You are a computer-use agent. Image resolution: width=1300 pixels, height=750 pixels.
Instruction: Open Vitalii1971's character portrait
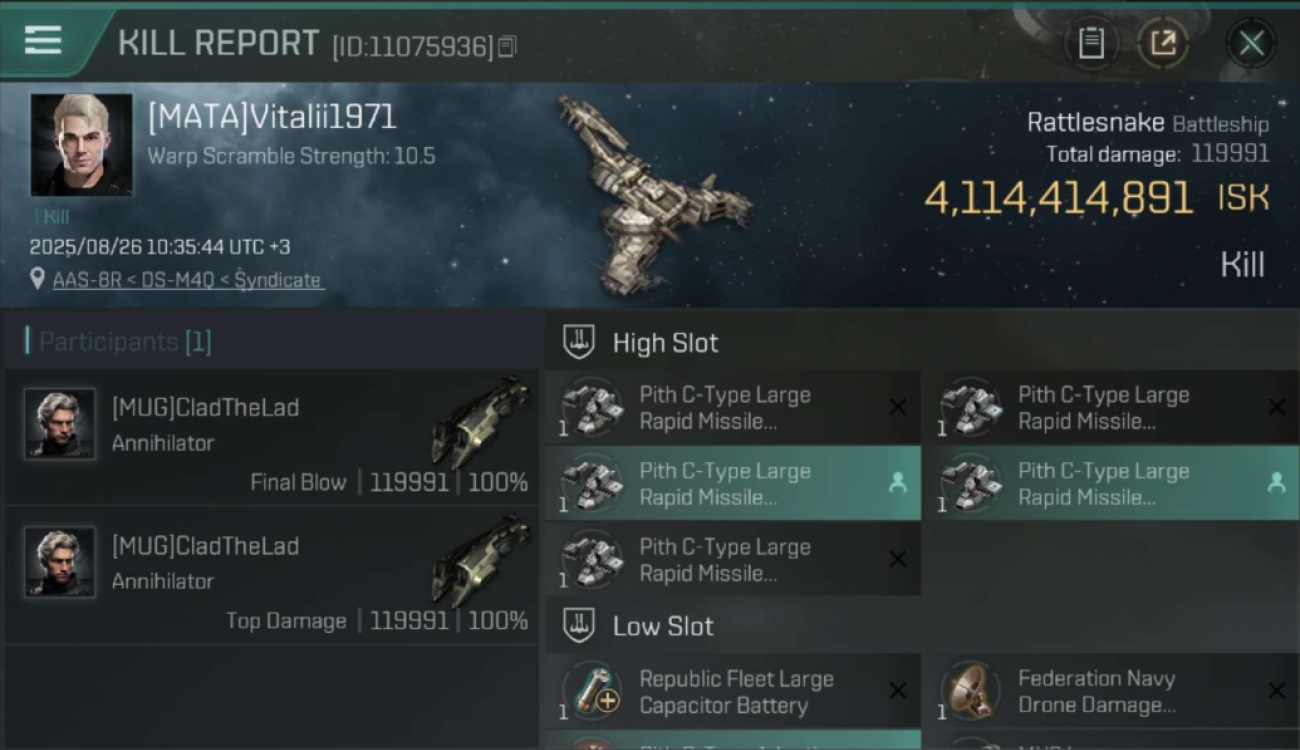(x=81, y=145)
